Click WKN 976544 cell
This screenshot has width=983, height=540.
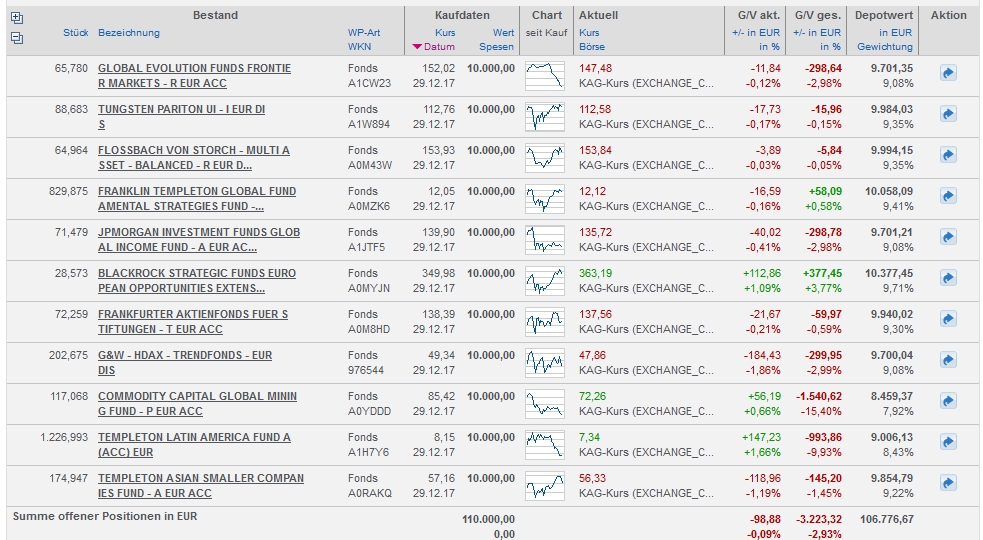(365, 370)
